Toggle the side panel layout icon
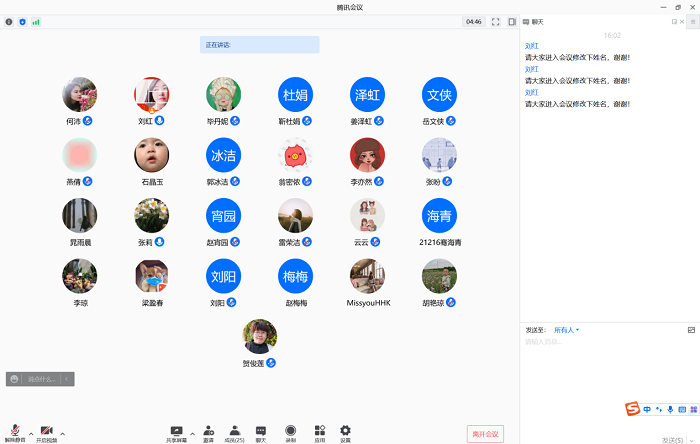This screenshot has width=700, height=444. [512, 21]
